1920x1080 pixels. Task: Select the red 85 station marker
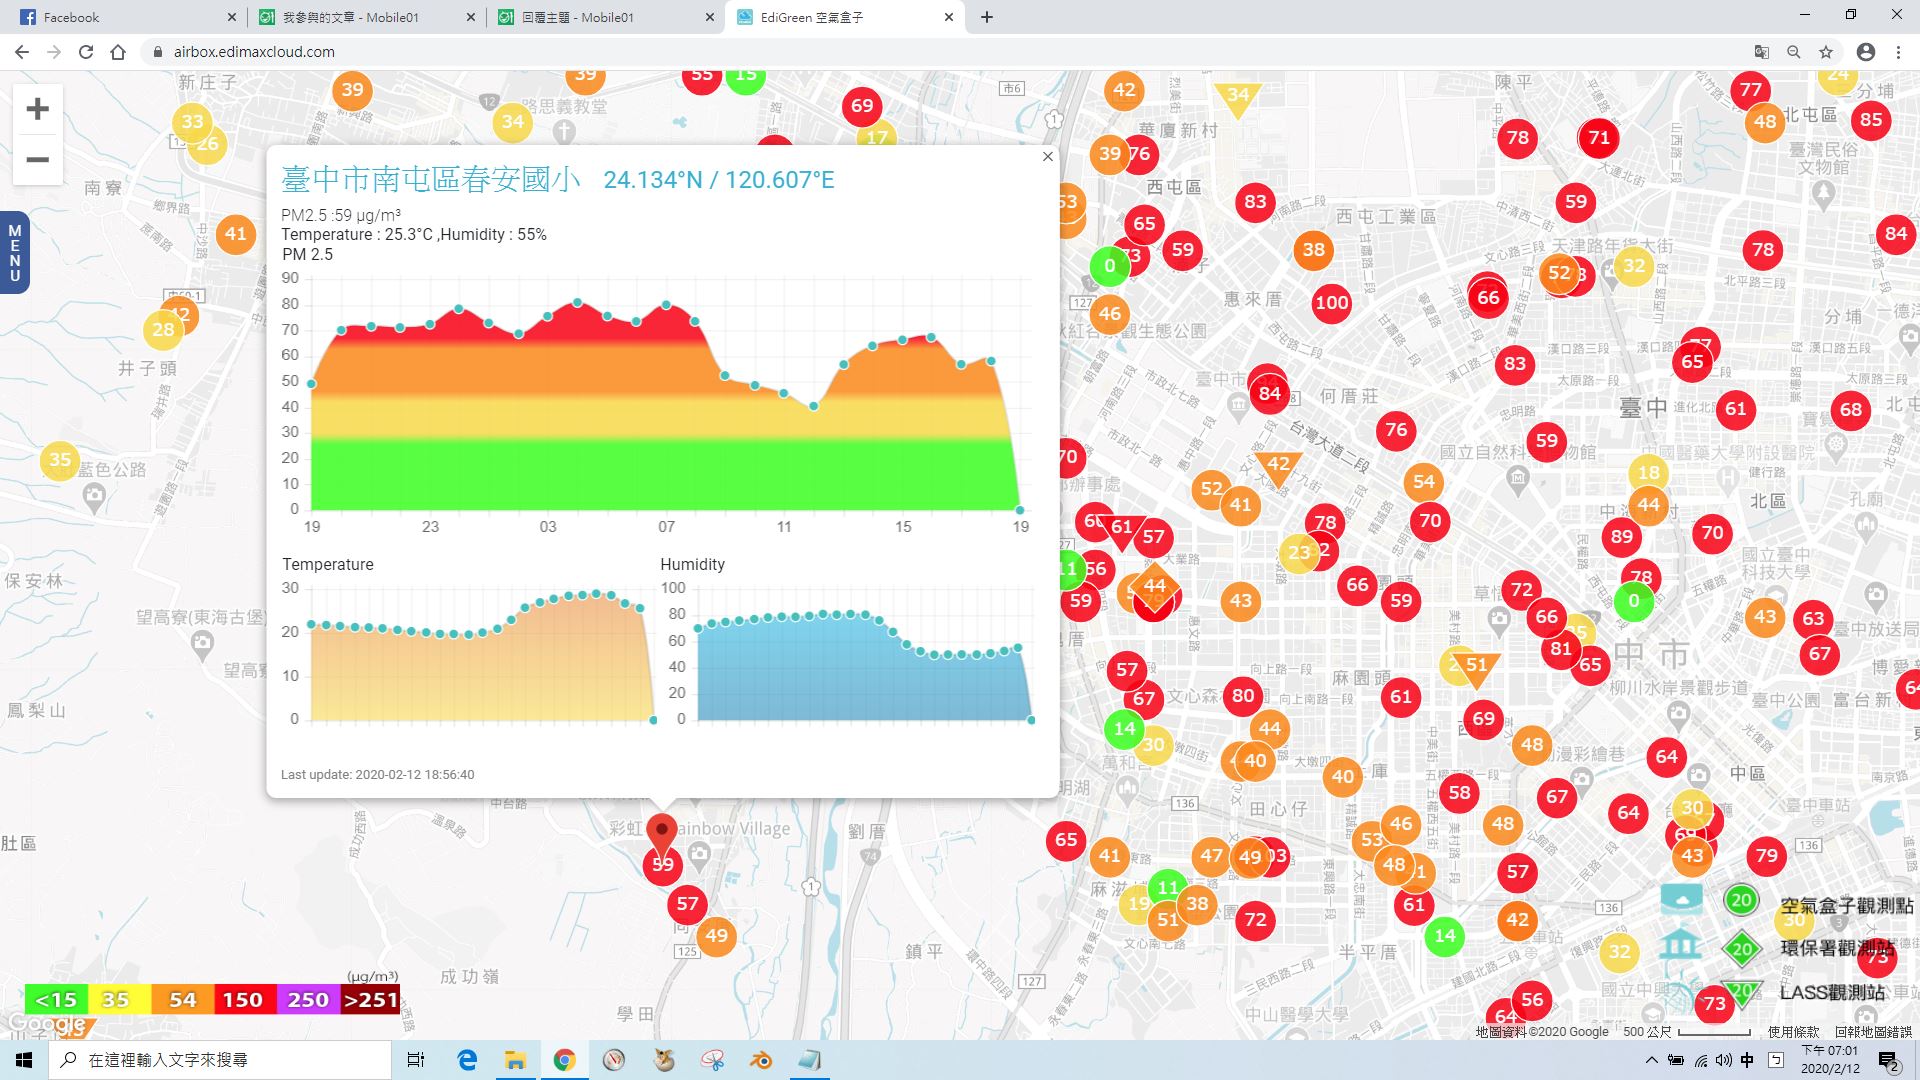pos(1871,121)
